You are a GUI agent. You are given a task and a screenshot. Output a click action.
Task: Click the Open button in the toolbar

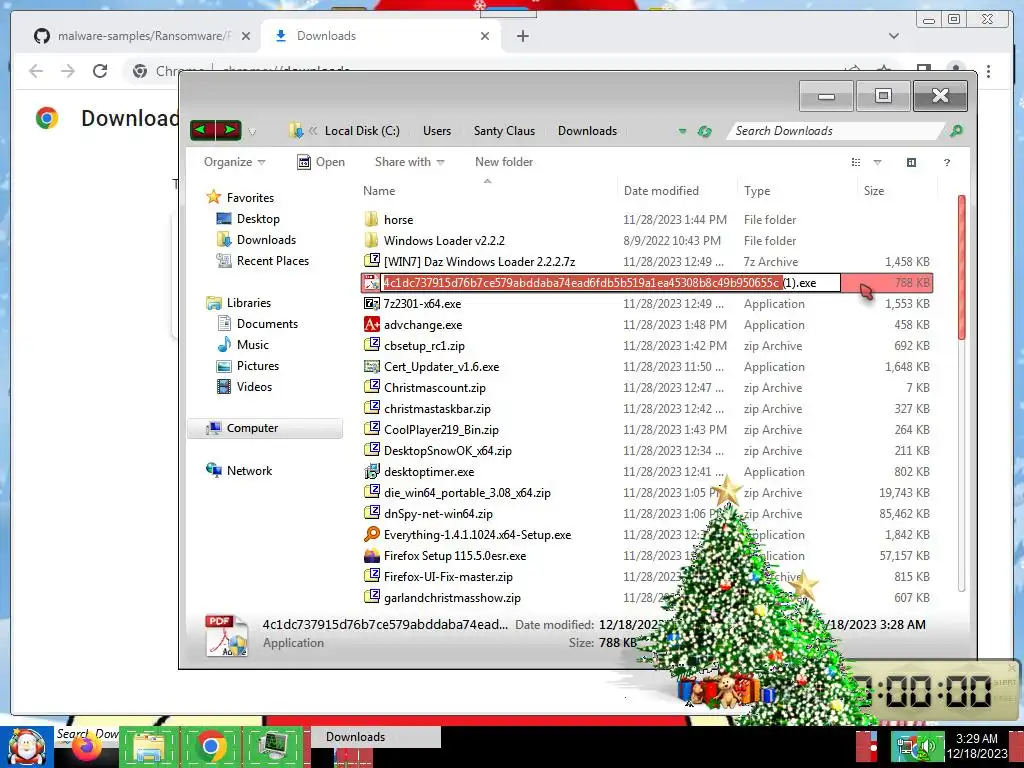(x=321, y=162)
